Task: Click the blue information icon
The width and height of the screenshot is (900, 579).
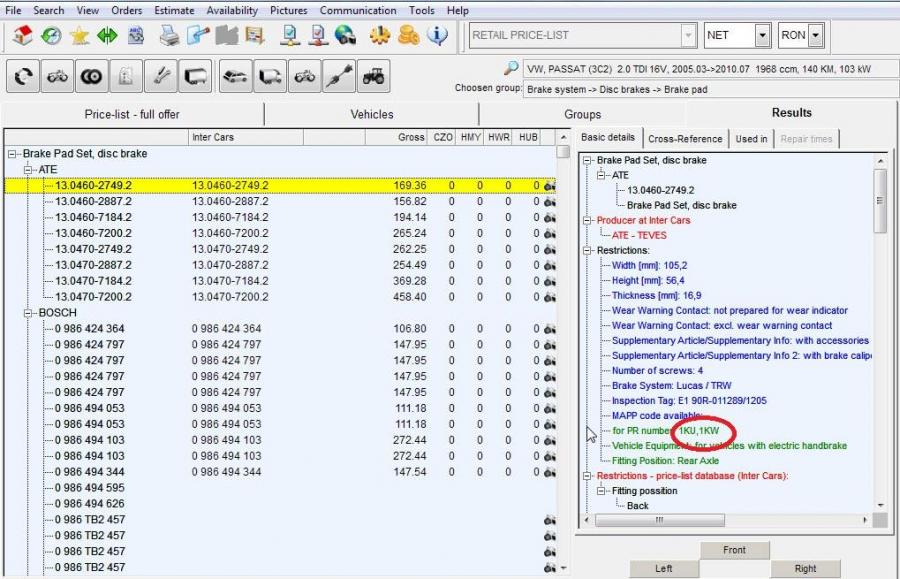Action: (437, 36)
